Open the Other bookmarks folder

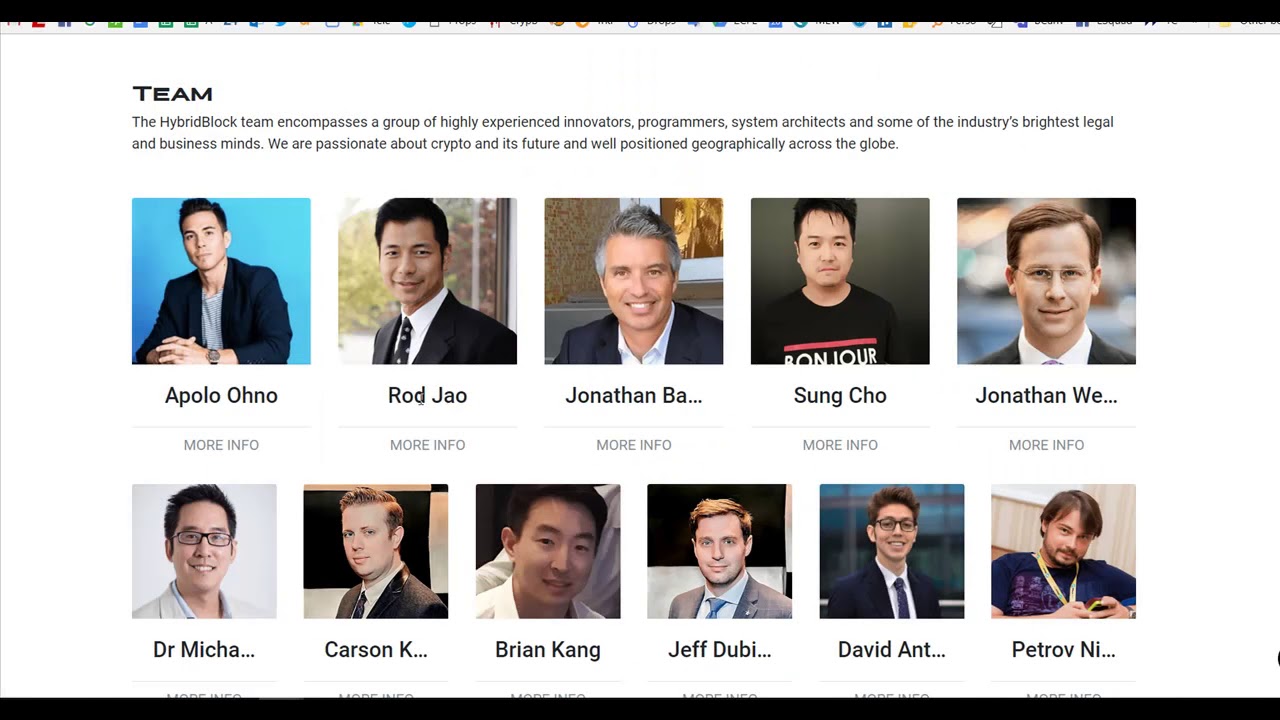[x=1248, y=21]
